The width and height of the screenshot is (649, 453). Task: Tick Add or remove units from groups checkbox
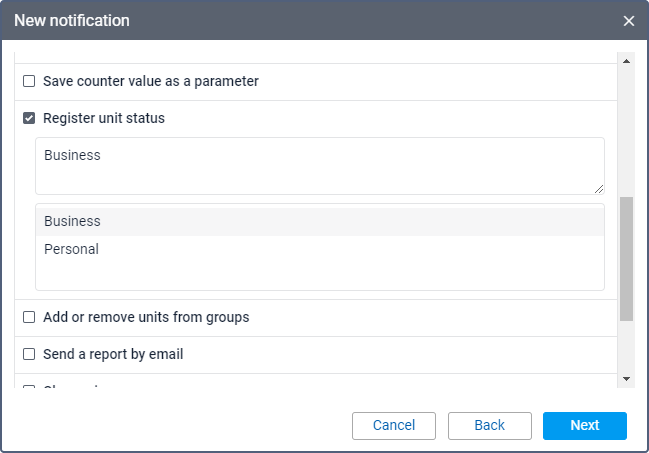(x=29, y=317)
